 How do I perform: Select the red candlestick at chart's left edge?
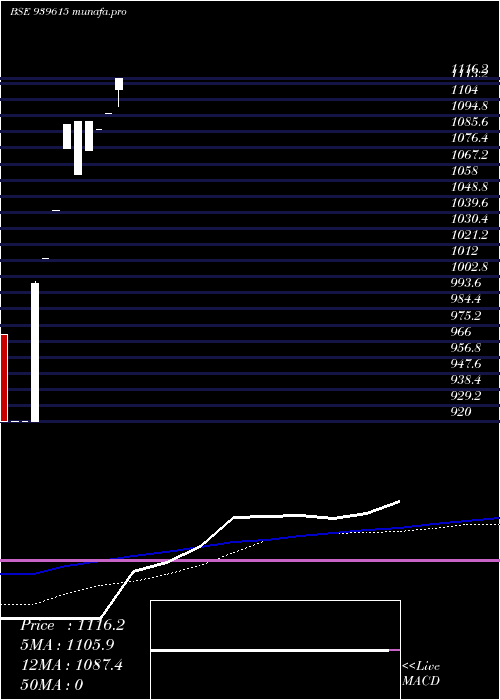4,378
